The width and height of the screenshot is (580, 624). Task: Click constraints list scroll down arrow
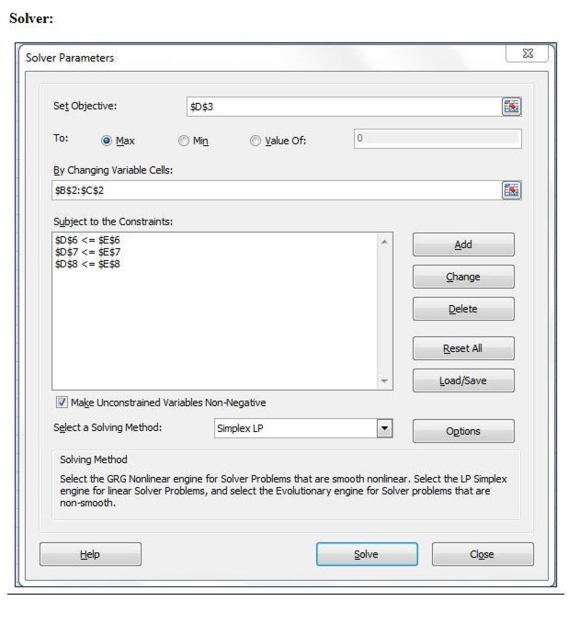pos(384,381)
